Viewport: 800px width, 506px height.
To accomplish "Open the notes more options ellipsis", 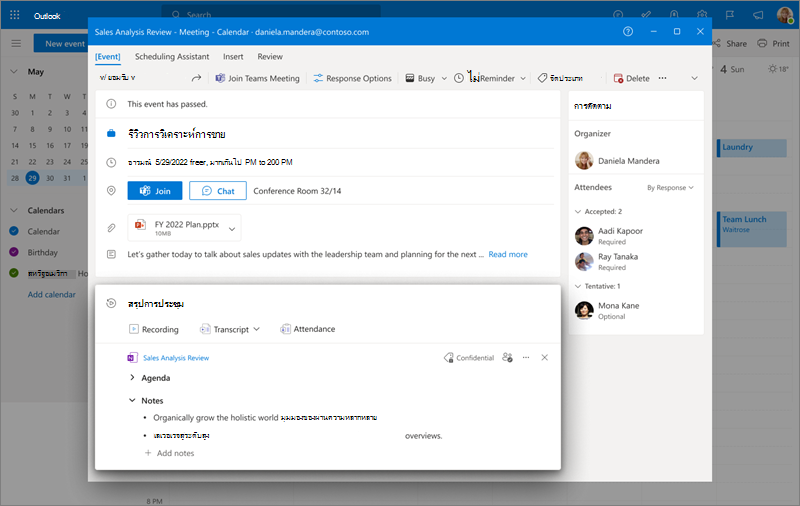I will pos(526,358).
